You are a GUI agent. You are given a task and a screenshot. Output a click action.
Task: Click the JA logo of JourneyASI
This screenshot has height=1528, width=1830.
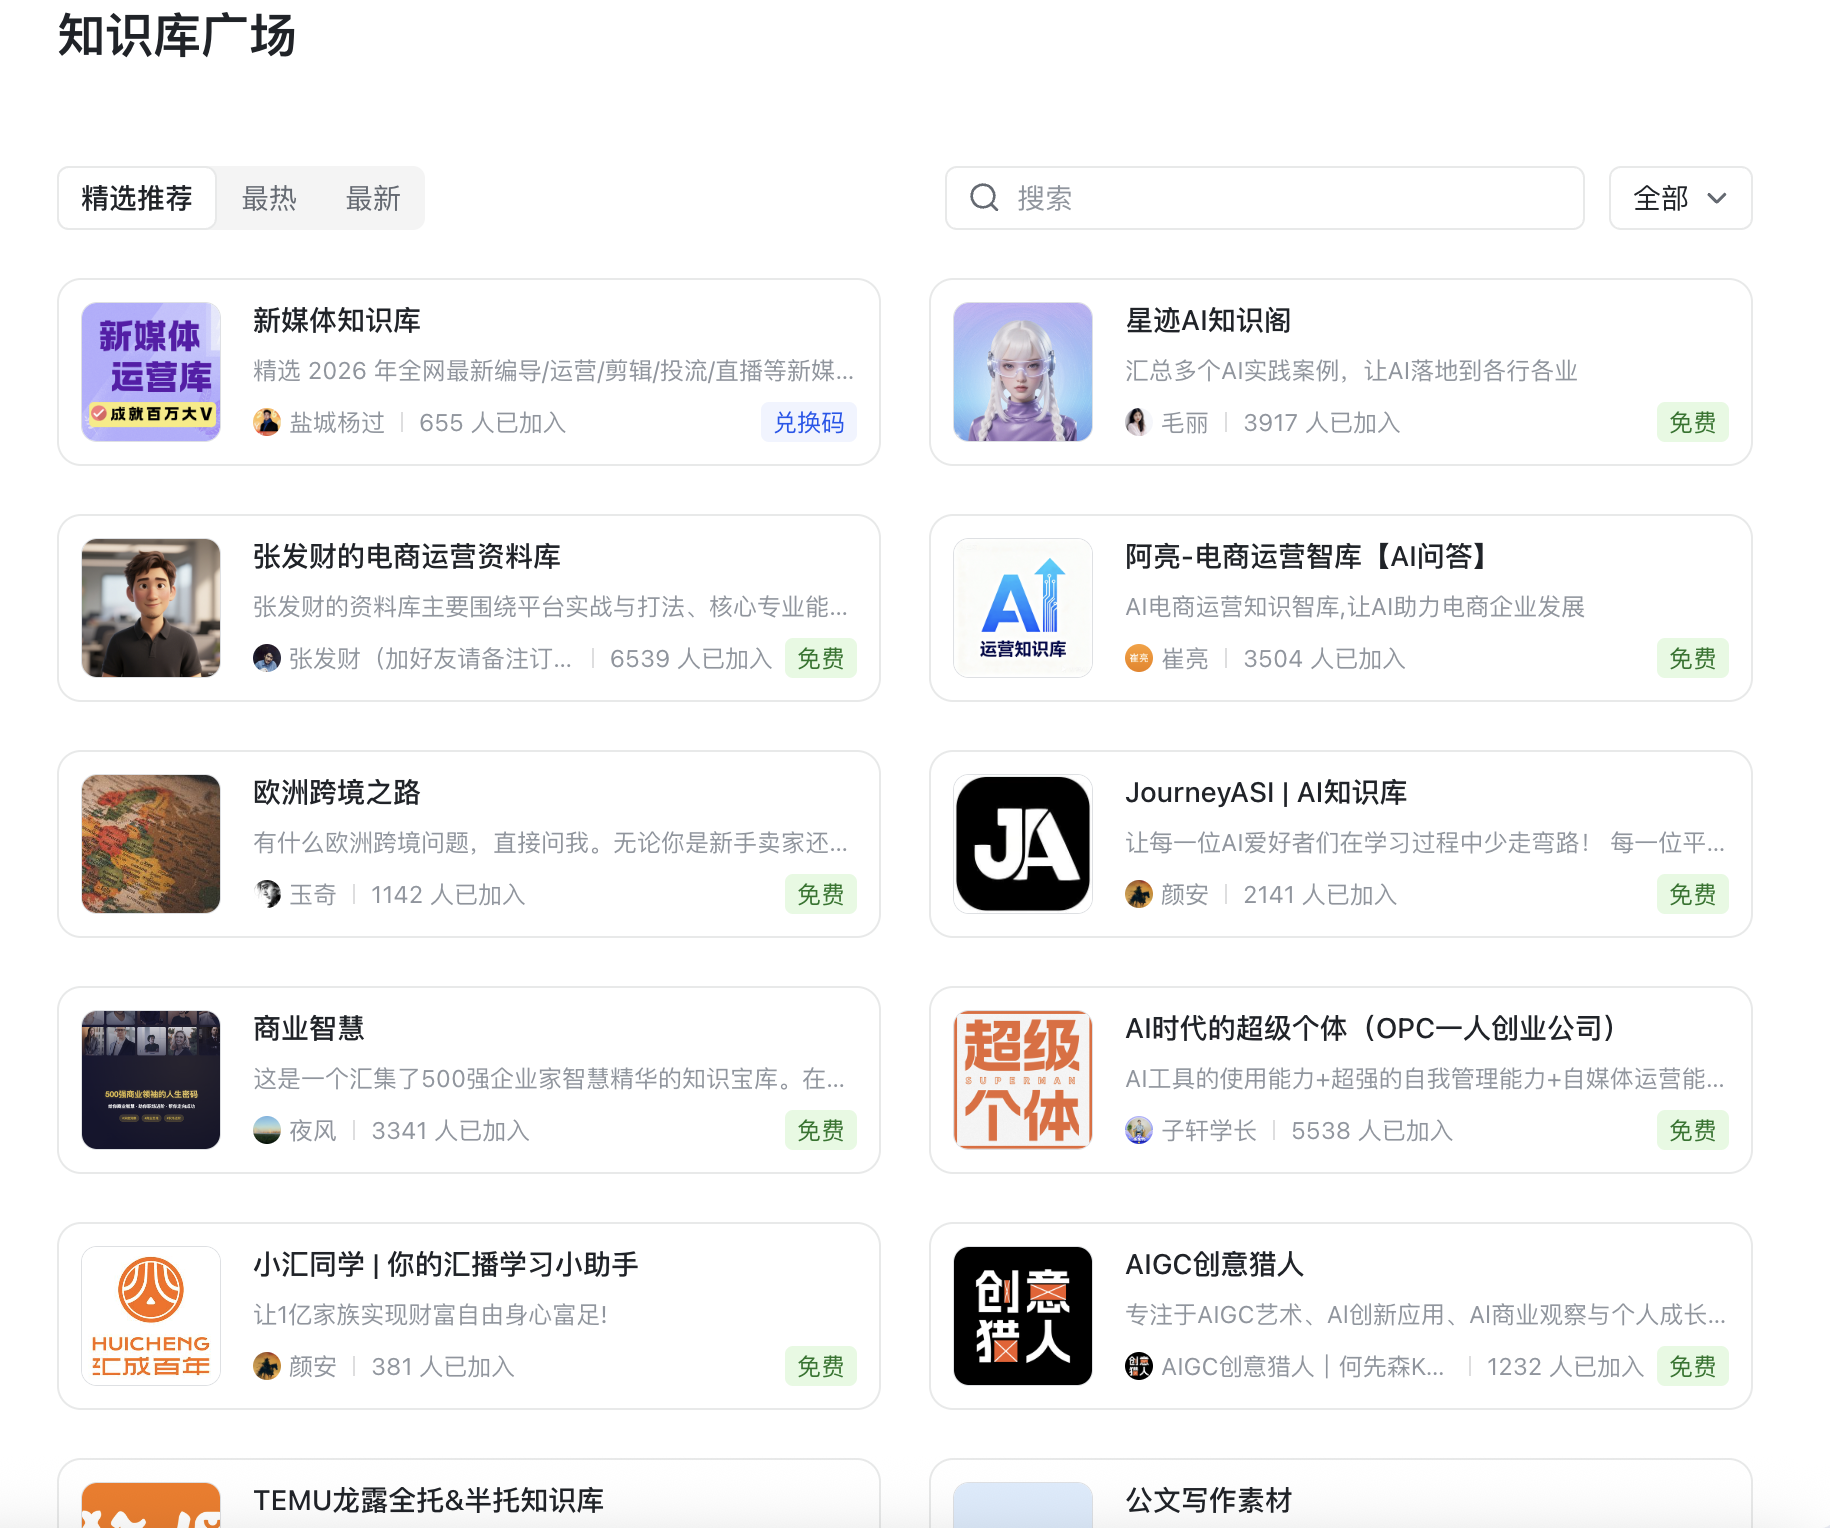[1022, 844]
